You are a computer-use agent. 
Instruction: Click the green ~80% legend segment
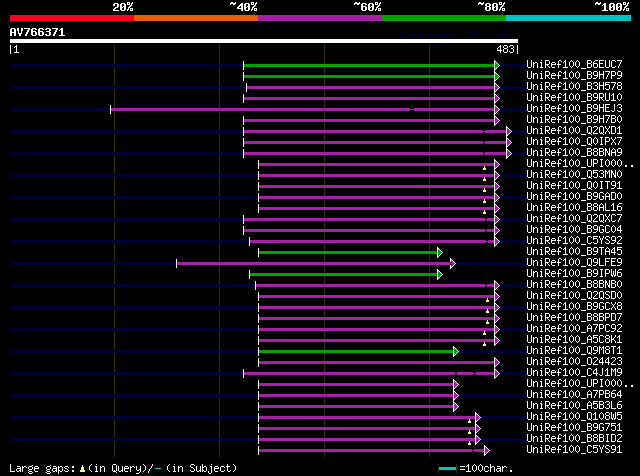[444, 18]
